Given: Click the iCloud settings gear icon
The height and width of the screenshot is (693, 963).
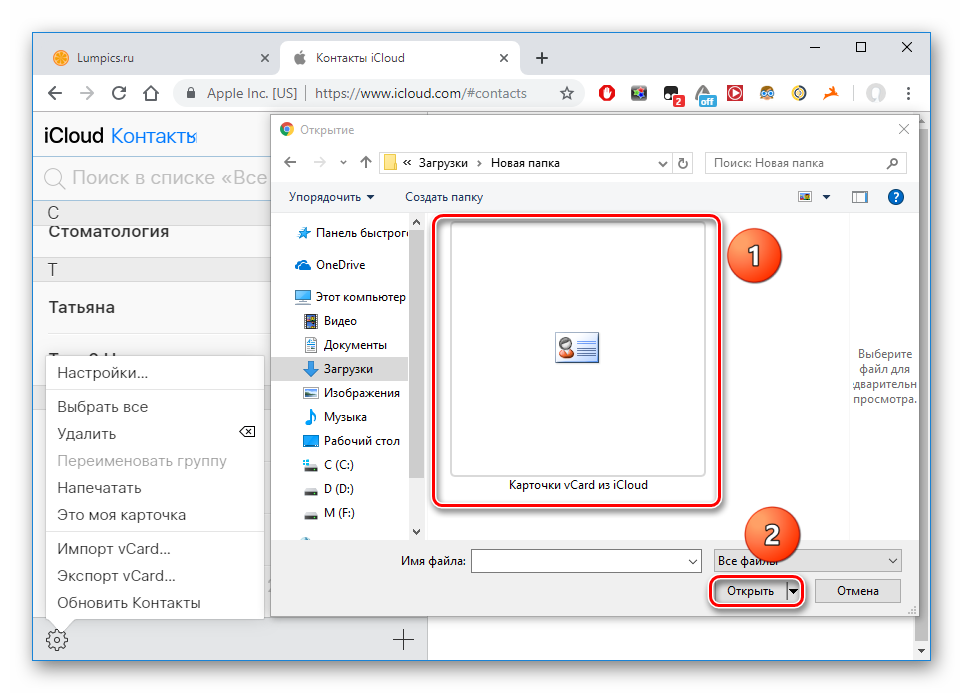Looking at the screenshot, I should coord(57,640).
